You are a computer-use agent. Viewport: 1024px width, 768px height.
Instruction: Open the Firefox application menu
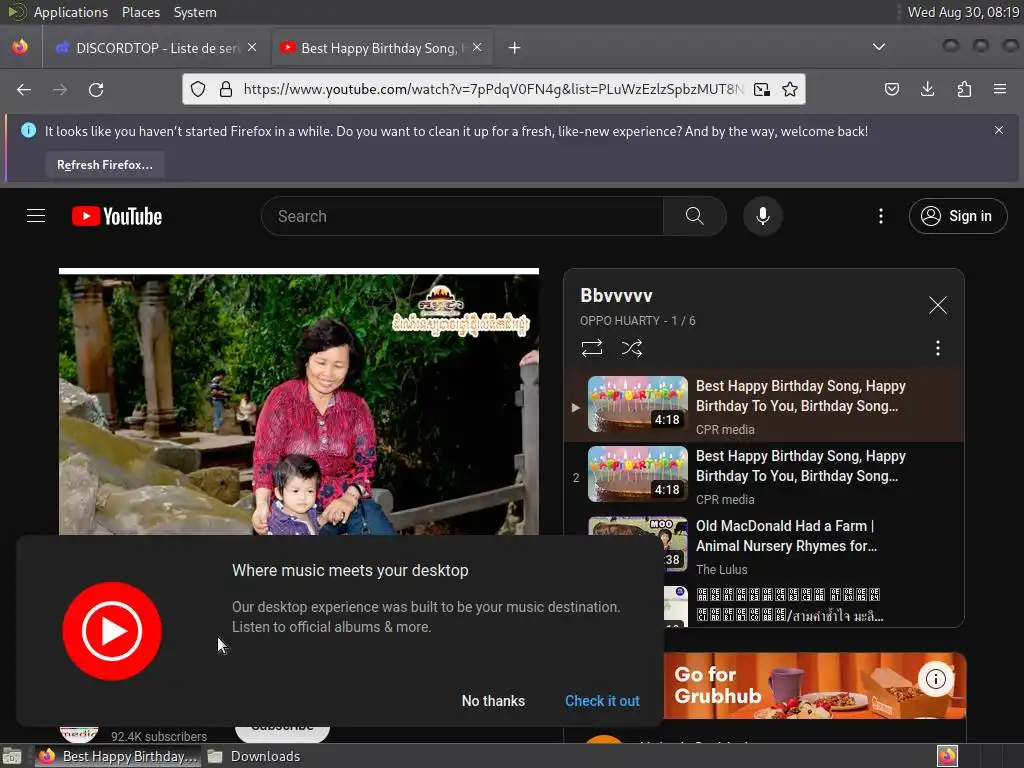(1000, 89)
